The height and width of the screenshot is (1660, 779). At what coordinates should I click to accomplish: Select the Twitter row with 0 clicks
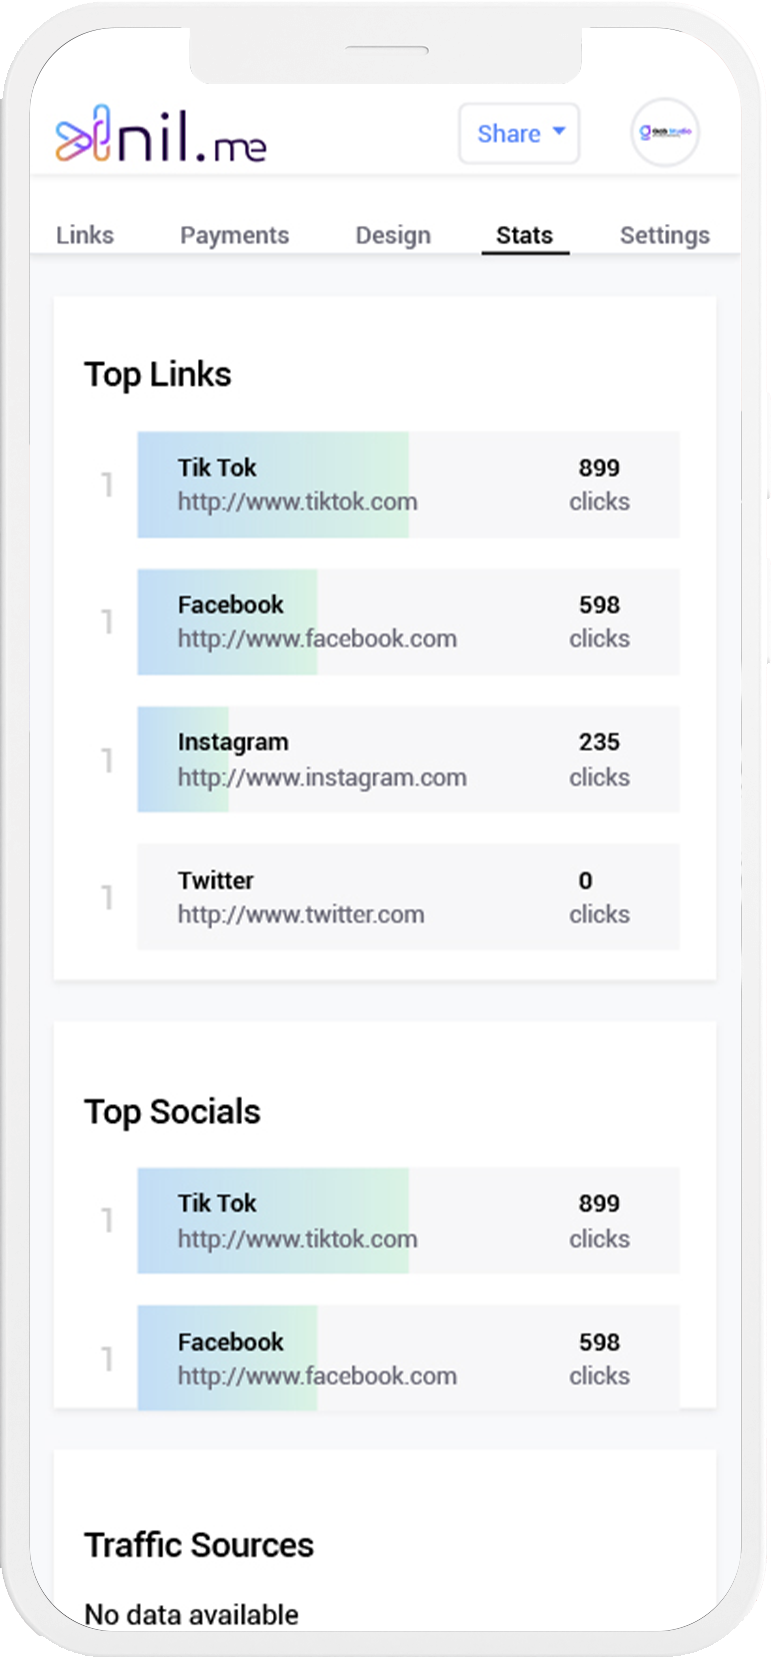pyautogui.click(x=408, y=897)
